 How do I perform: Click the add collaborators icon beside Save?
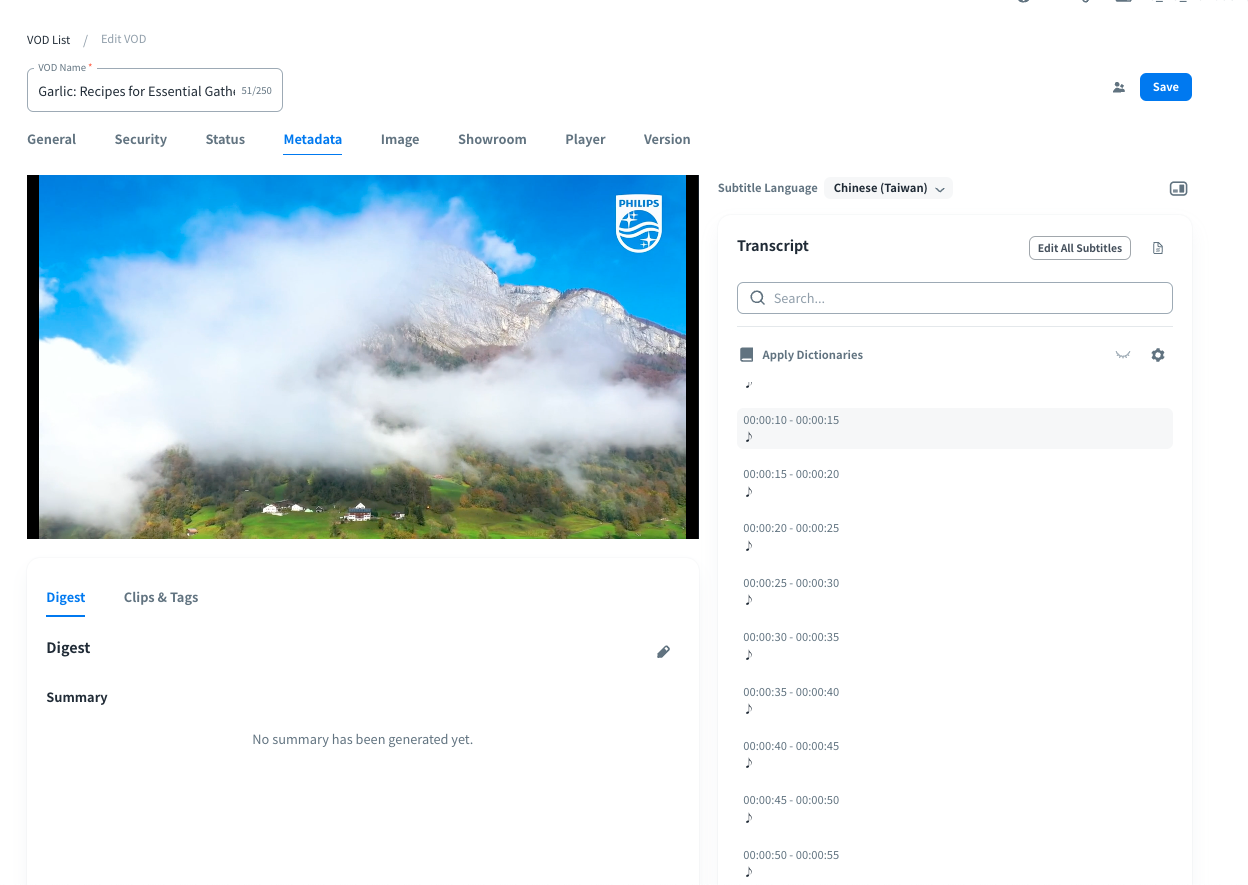[x=1118, y=87]
